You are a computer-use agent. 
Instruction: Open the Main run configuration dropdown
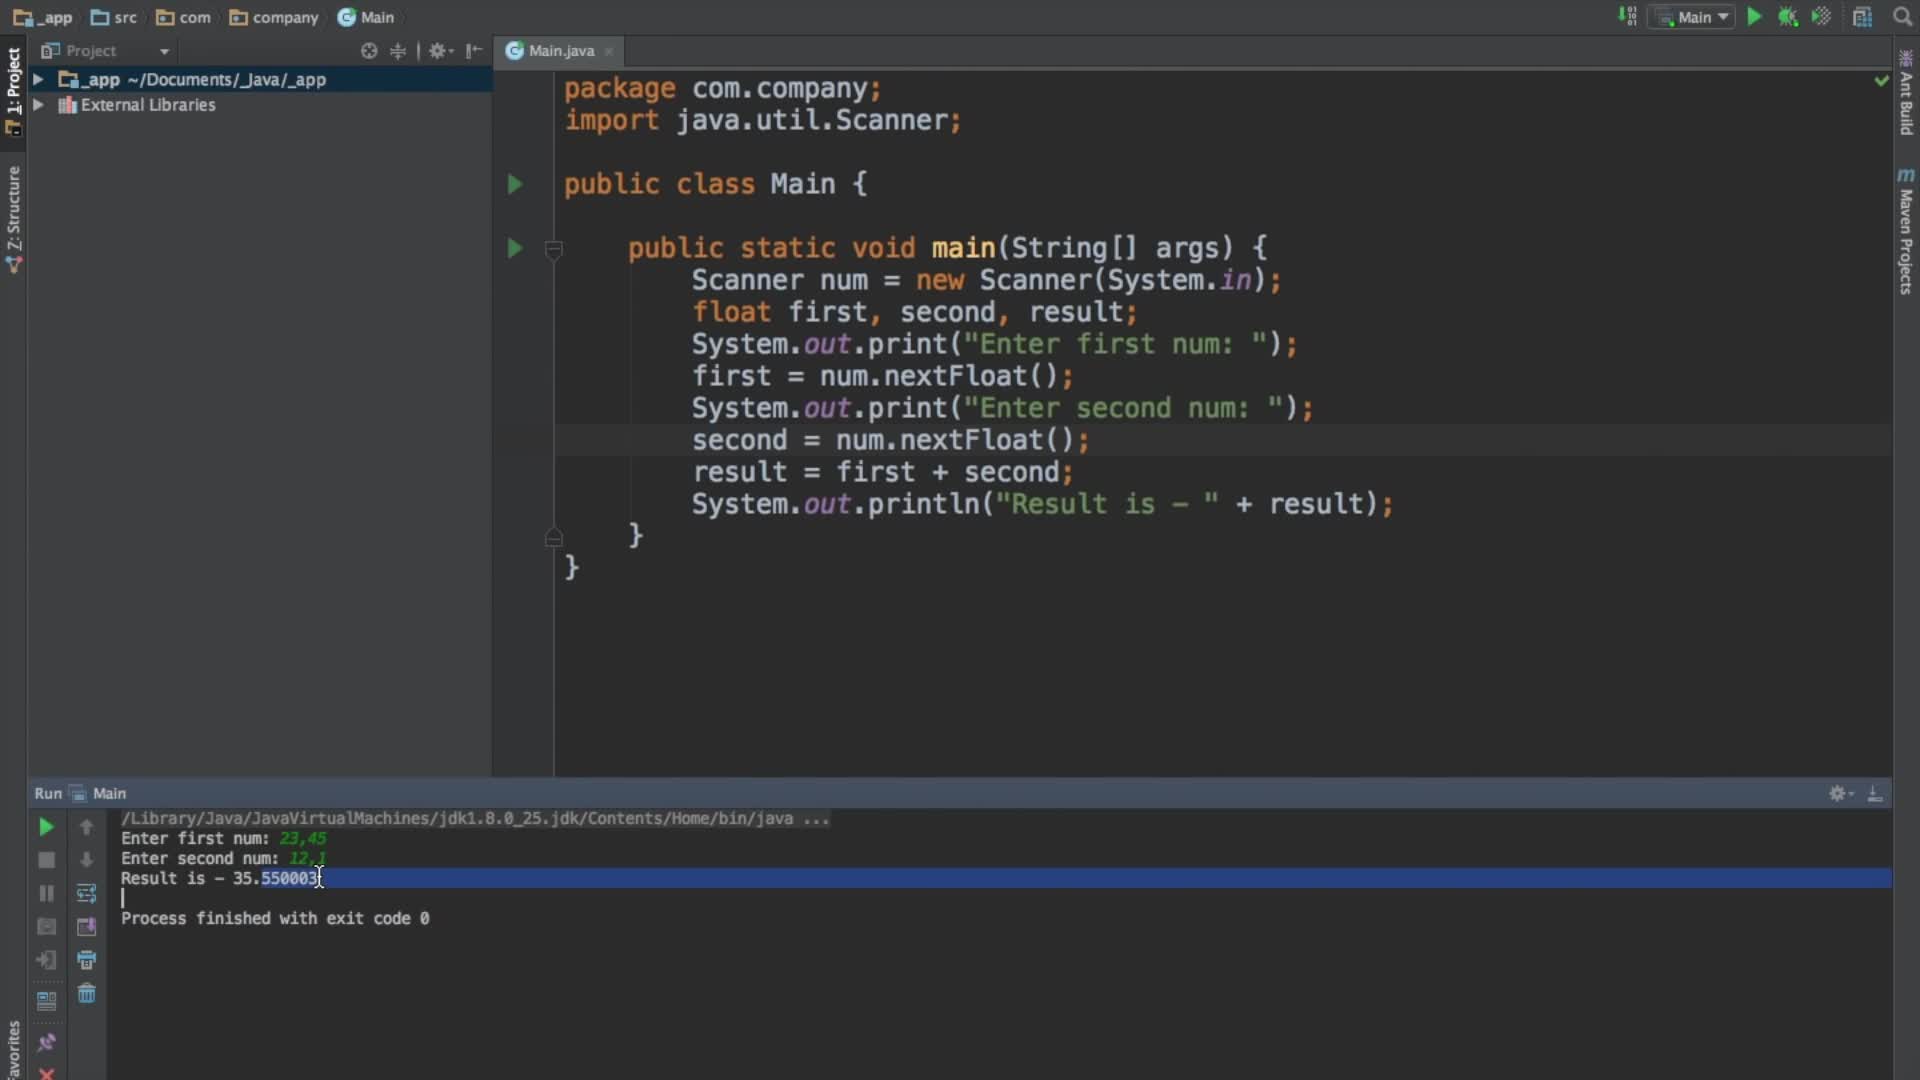pos(1692,17)
